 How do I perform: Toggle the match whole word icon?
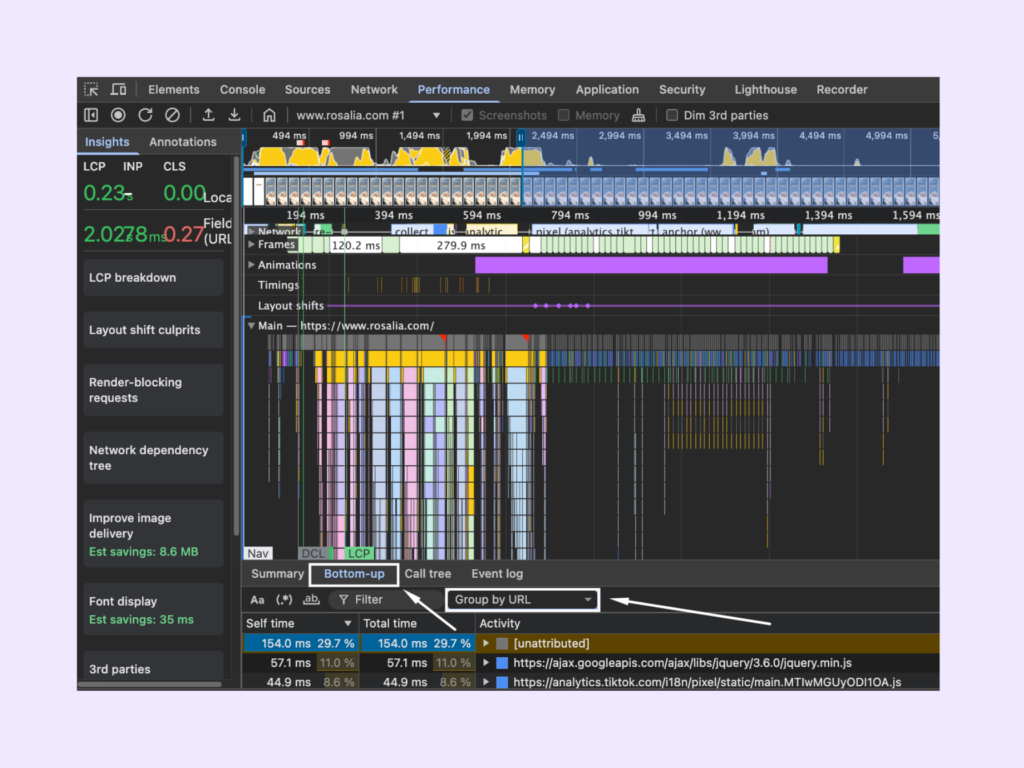312,600
